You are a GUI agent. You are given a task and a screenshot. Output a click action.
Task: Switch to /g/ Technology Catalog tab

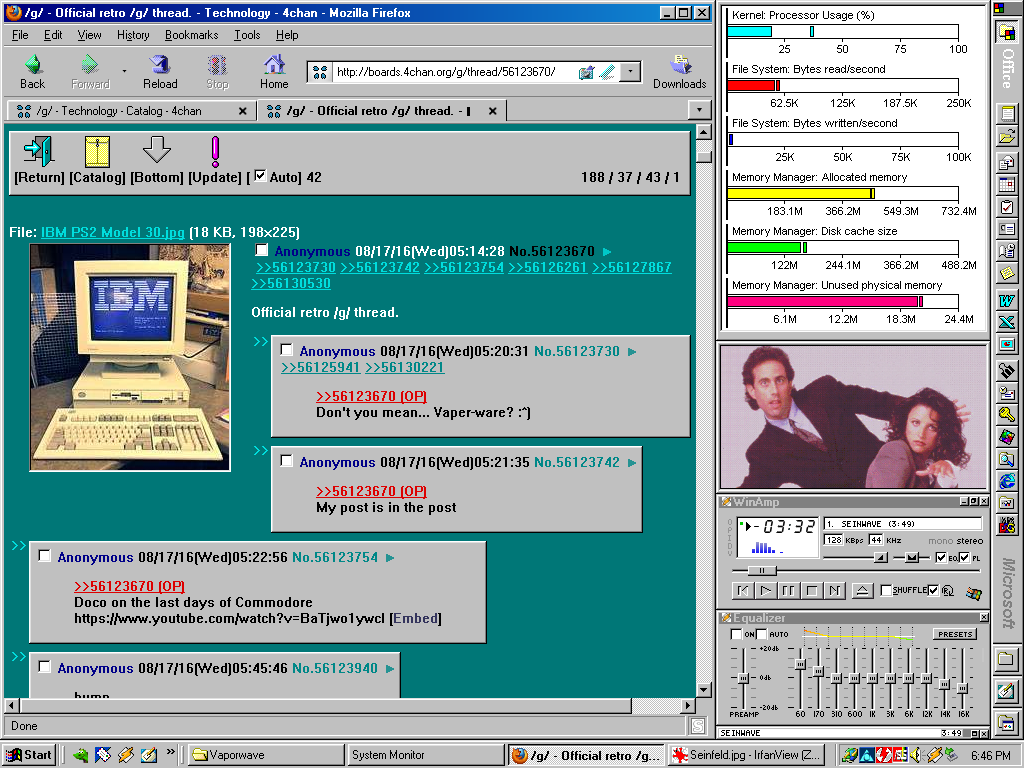[x=131, y=111]
